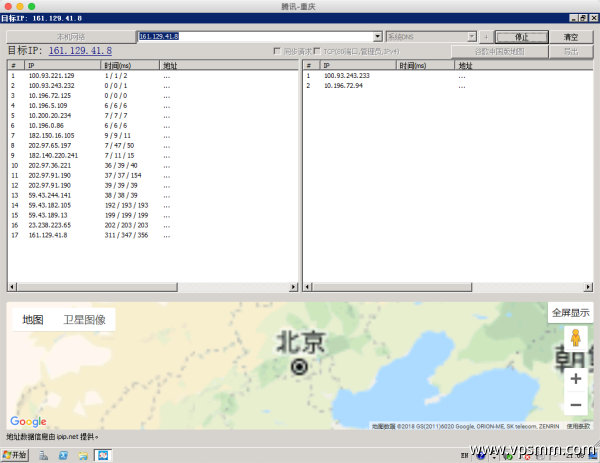
Task: Switch map to 地图 view
Action: tap(33, 320)
